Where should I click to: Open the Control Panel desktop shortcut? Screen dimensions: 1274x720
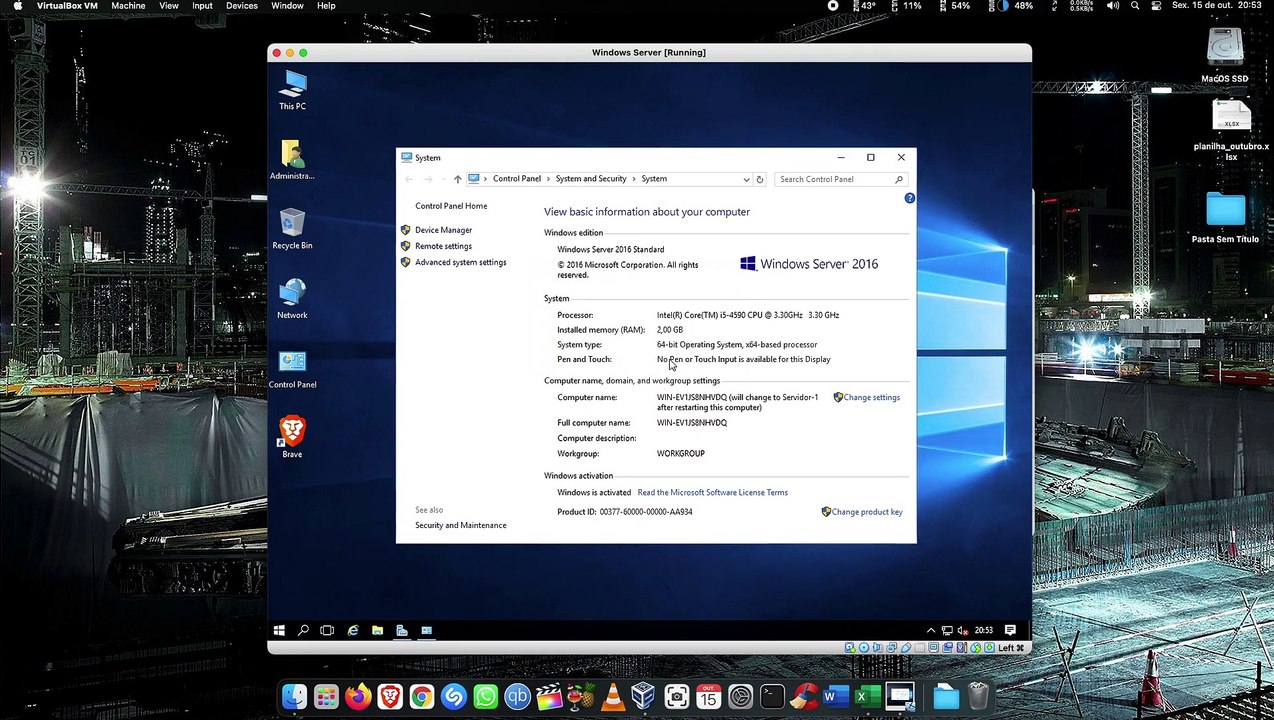(292, 369)
